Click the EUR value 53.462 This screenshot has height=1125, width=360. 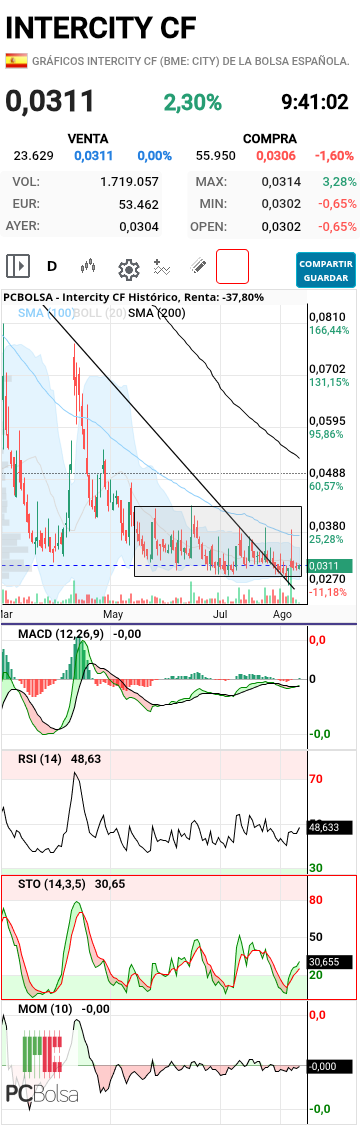(138, 204)
